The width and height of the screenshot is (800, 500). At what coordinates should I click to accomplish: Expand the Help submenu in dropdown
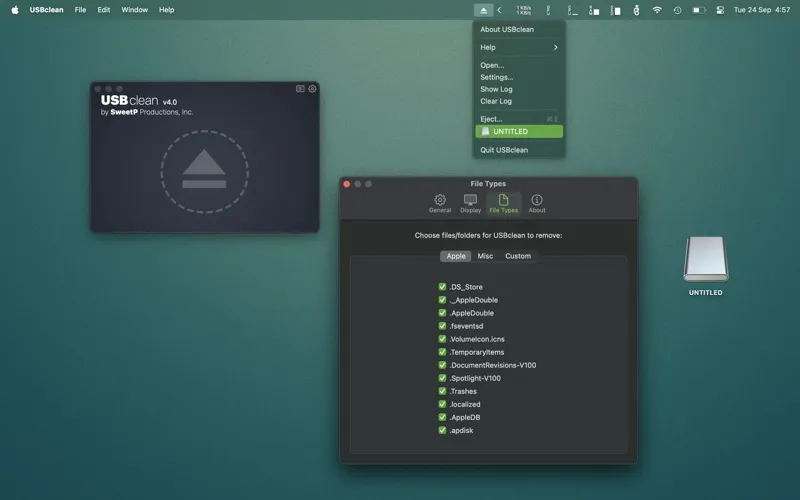(519, 47)
